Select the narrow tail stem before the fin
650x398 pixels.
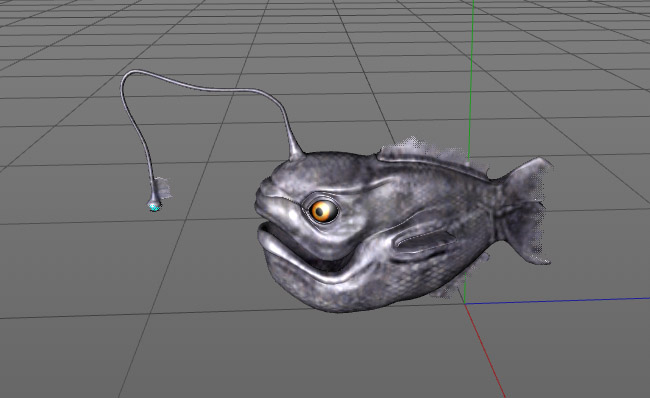(x=502, y=207)
